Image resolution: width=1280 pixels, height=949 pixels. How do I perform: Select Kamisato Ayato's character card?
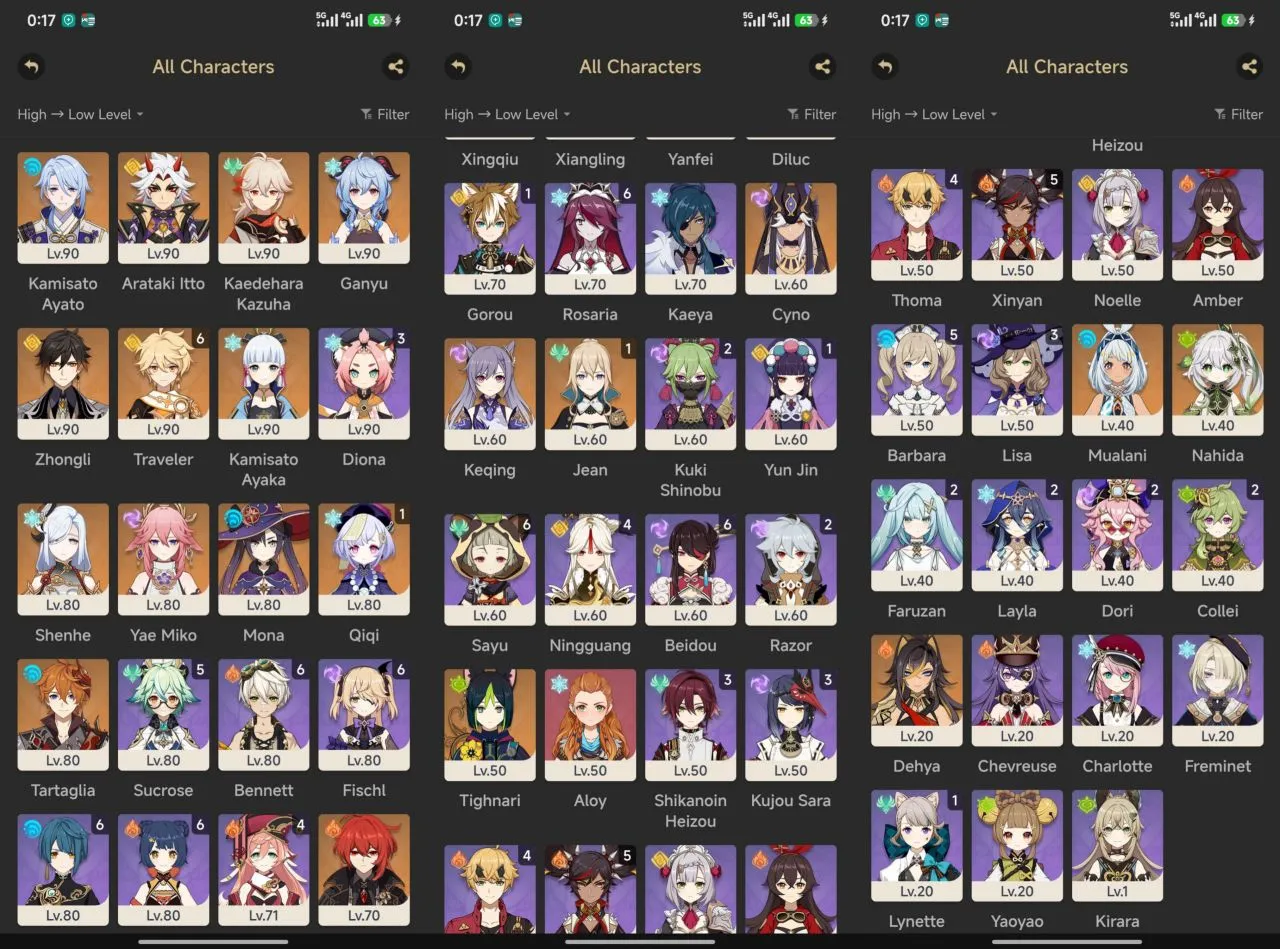pyautogui.click(x=63, y=208)
